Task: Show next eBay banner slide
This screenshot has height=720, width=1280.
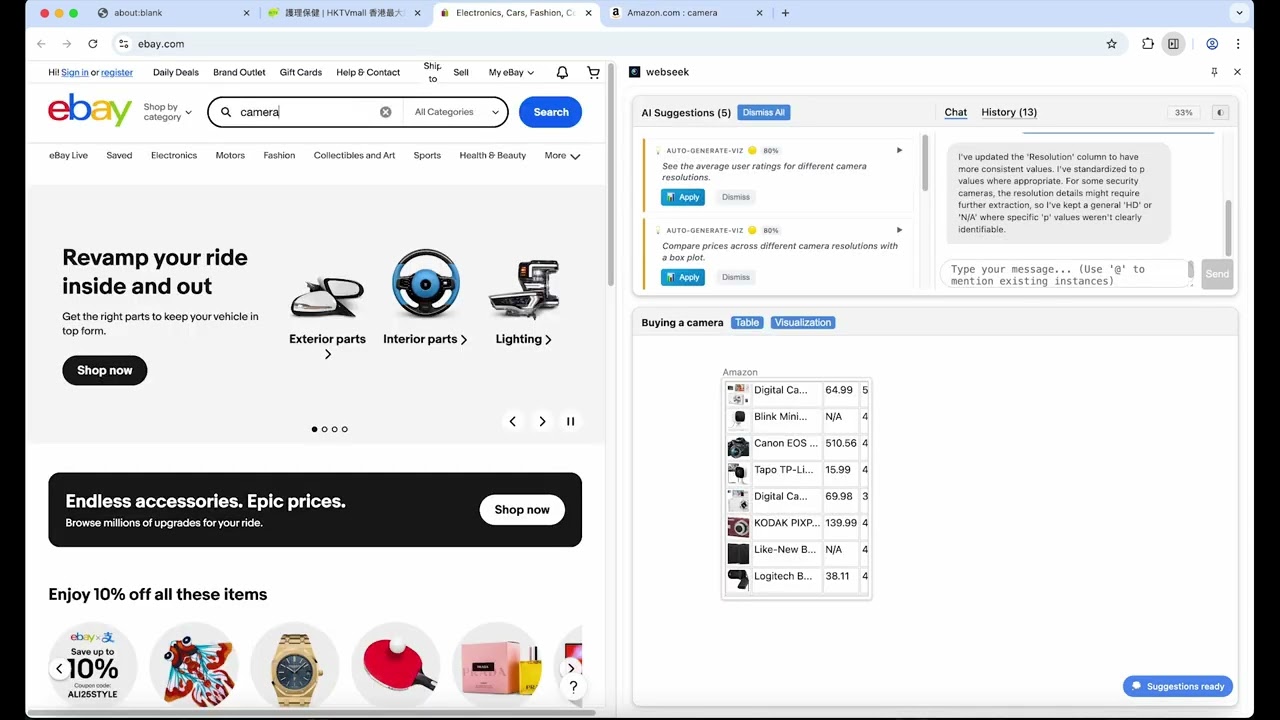Action: click(542, 422)
